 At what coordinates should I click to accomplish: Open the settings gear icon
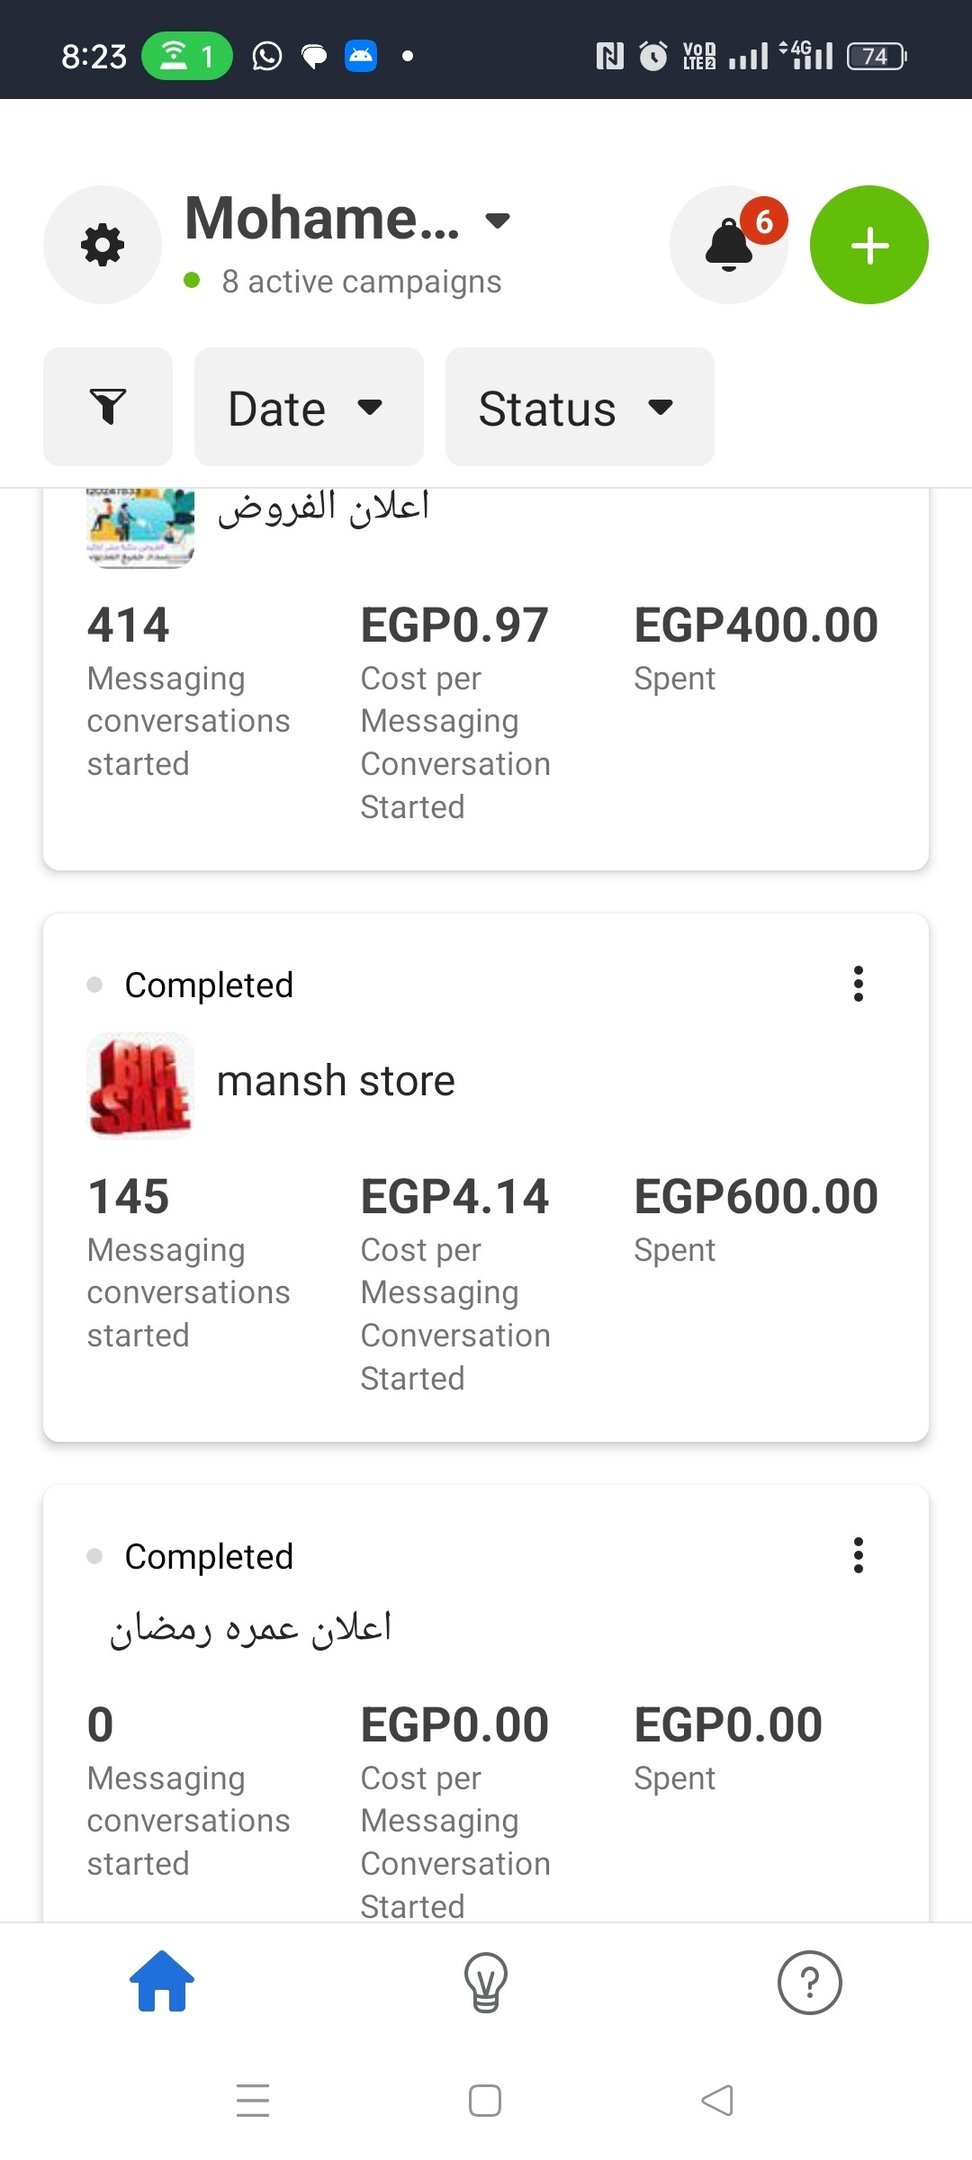click(102, 245)
